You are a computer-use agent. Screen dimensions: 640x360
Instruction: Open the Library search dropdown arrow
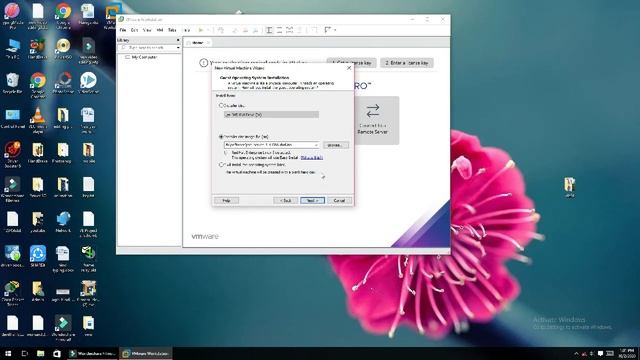tap(178, 48)
